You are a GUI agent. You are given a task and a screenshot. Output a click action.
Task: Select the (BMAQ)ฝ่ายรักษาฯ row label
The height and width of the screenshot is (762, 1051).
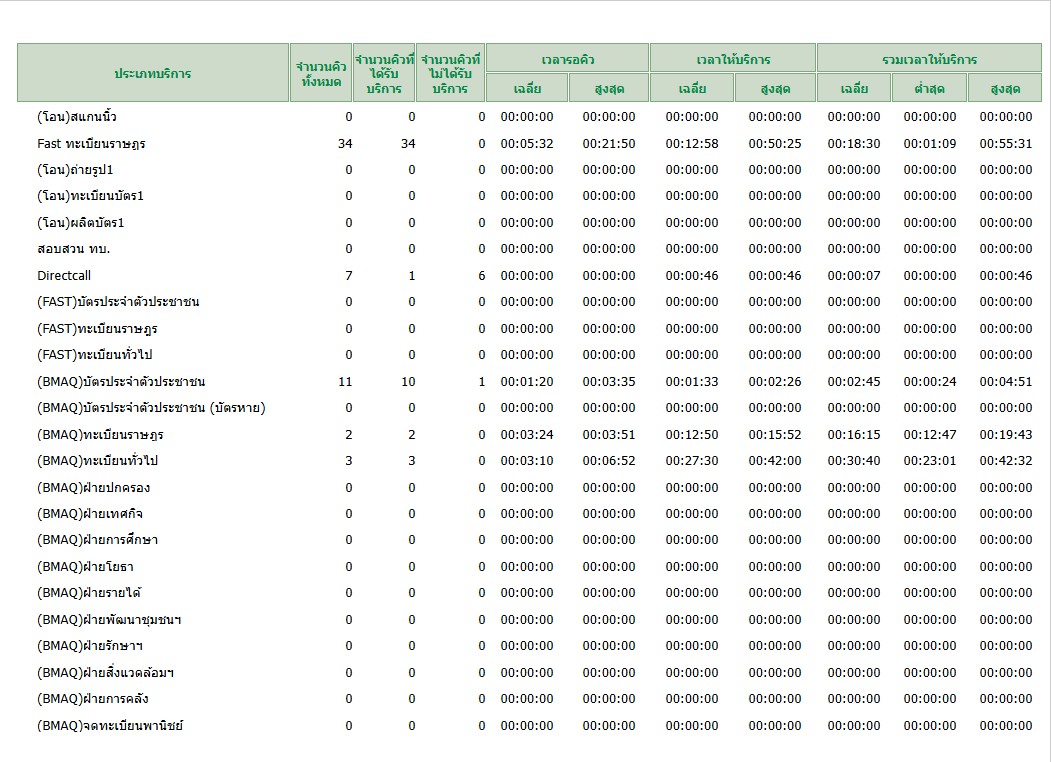tap(90, 645)
